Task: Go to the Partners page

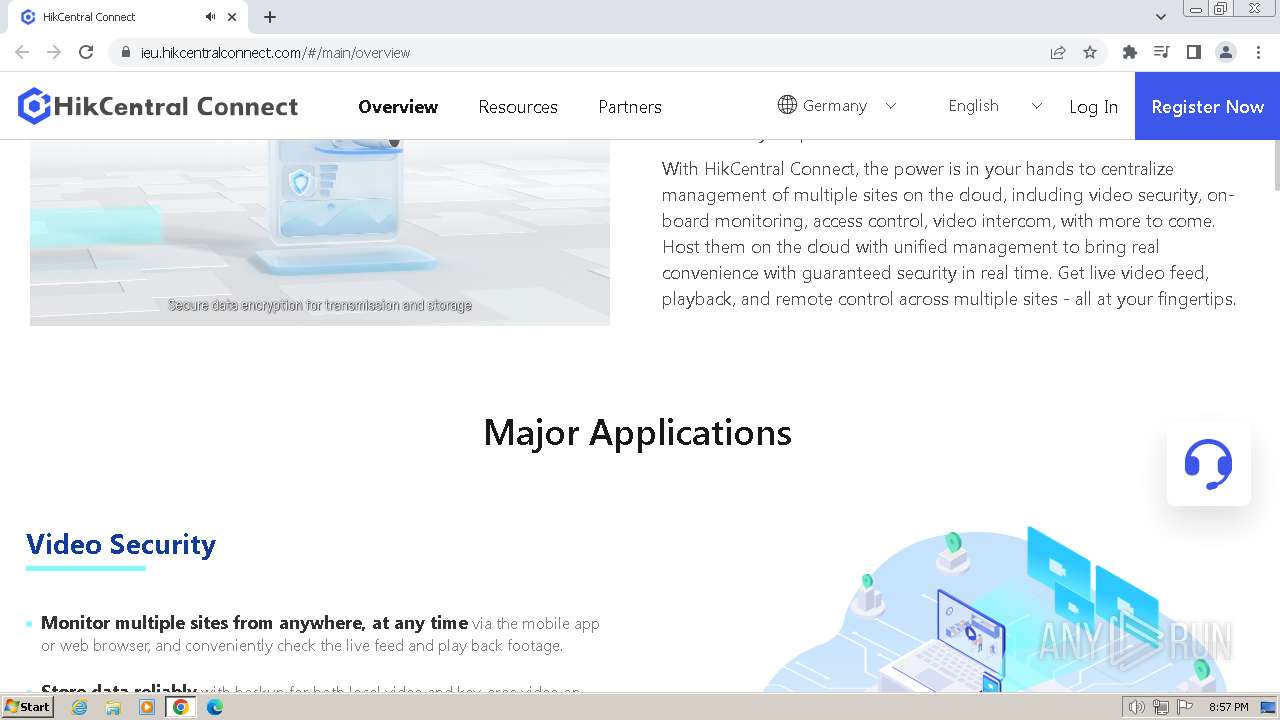Action: click(630, 106)
